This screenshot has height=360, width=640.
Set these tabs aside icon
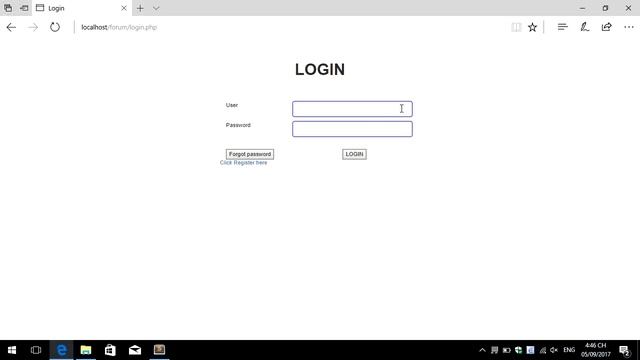(x=24, y=8)
